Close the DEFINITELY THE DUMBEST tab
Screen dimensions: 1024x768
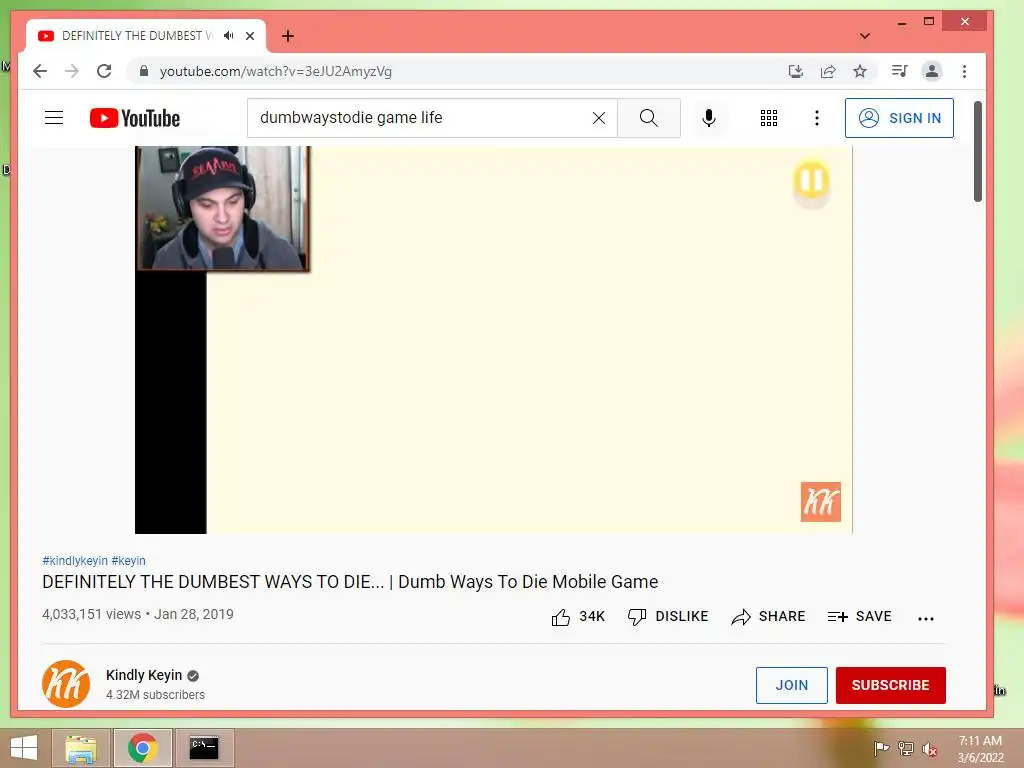pyautogui.click(x=250, y=36)
